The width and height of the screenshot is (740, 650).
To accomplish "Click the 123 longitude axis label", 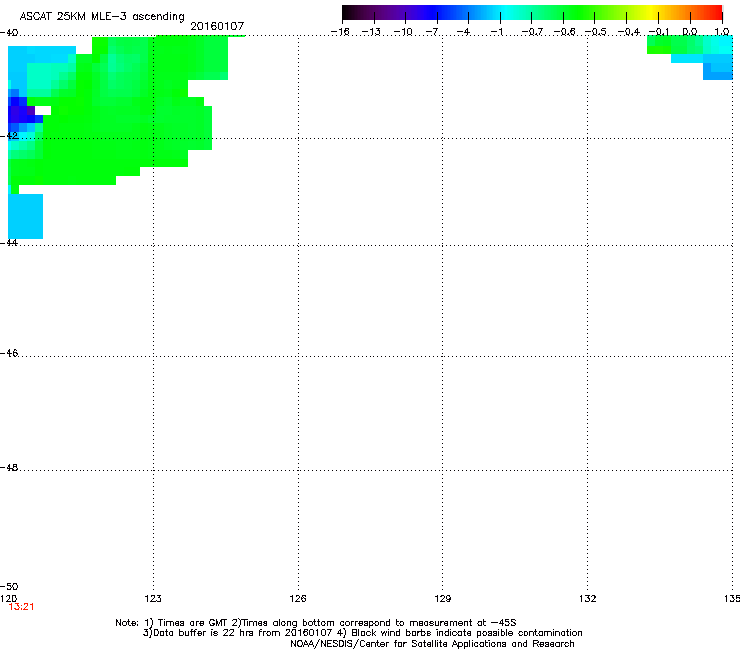I will 153,599.
